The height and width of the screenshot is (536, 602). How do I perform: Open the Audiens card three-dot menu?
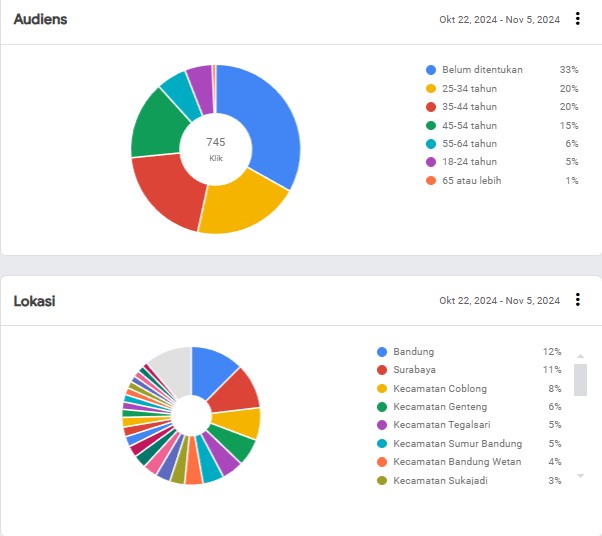click(x=578, y=19)
